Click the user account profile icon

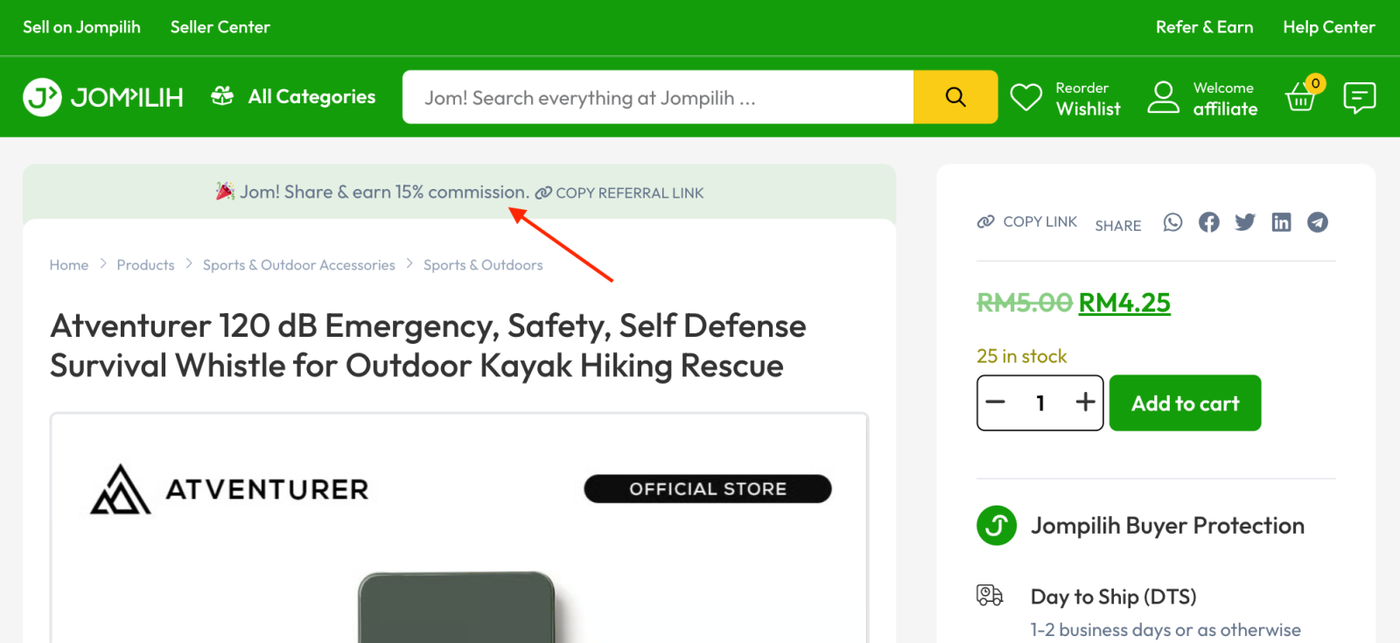pyautogui.click(x=1163, y=97)
